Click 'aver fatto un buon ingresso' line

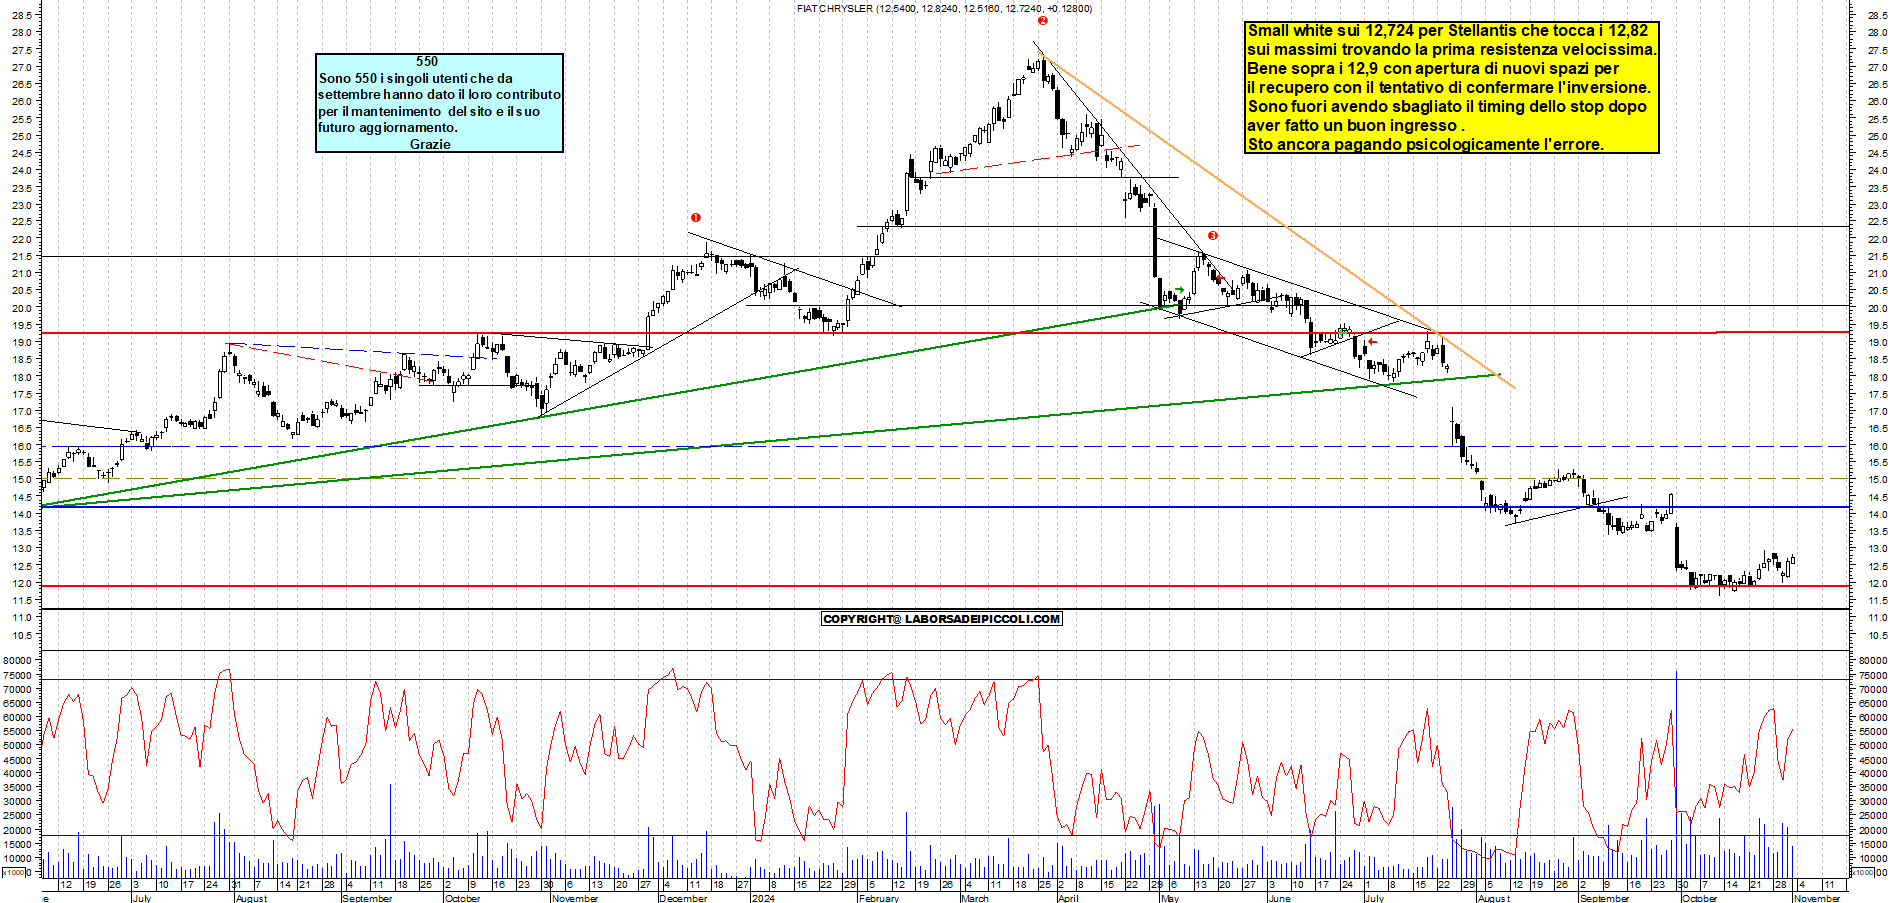click(1355, 125)
